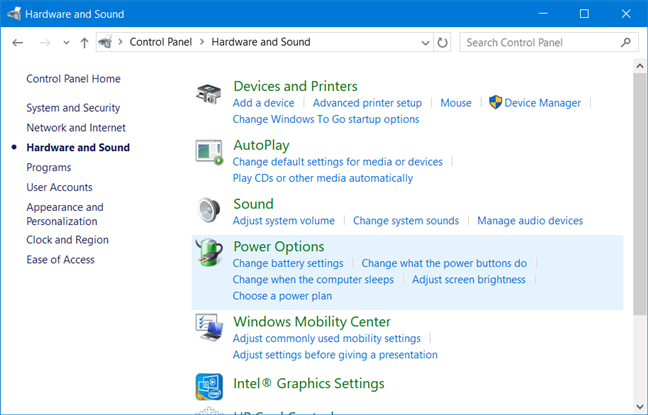Viewport: 648px width, 415px height.
Task: Open Advanced printer setup
Action: click(367, 103)
